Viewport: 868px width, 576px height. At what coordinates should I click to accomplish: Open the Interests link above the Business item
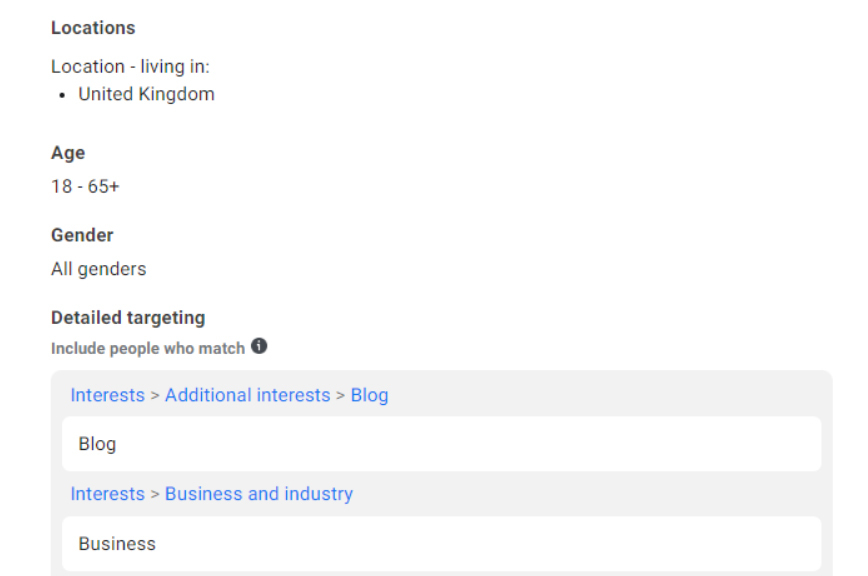[107, 493]
